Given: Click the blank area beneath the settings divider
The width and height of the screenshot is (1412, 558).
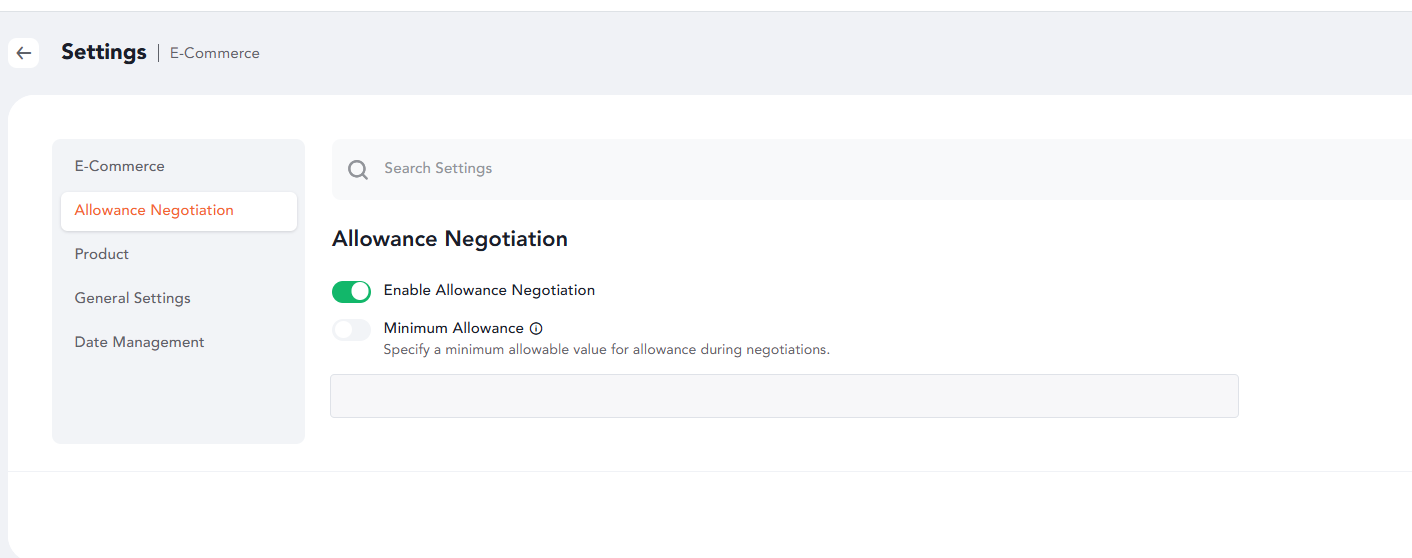Looking at the screenshot, I should pos(710,514).
